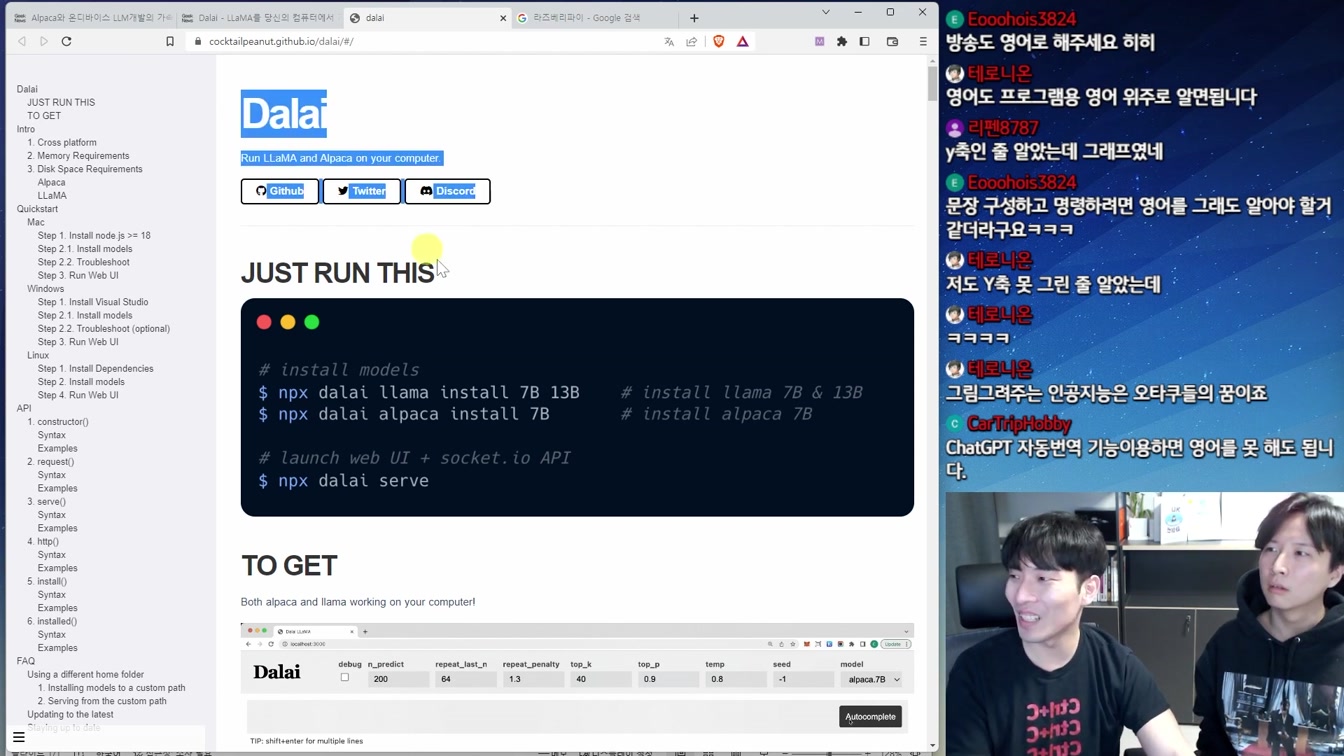Open the alpaca.7B model dropdown
The height and width of the screenshot is (756, 1344).
872,679
